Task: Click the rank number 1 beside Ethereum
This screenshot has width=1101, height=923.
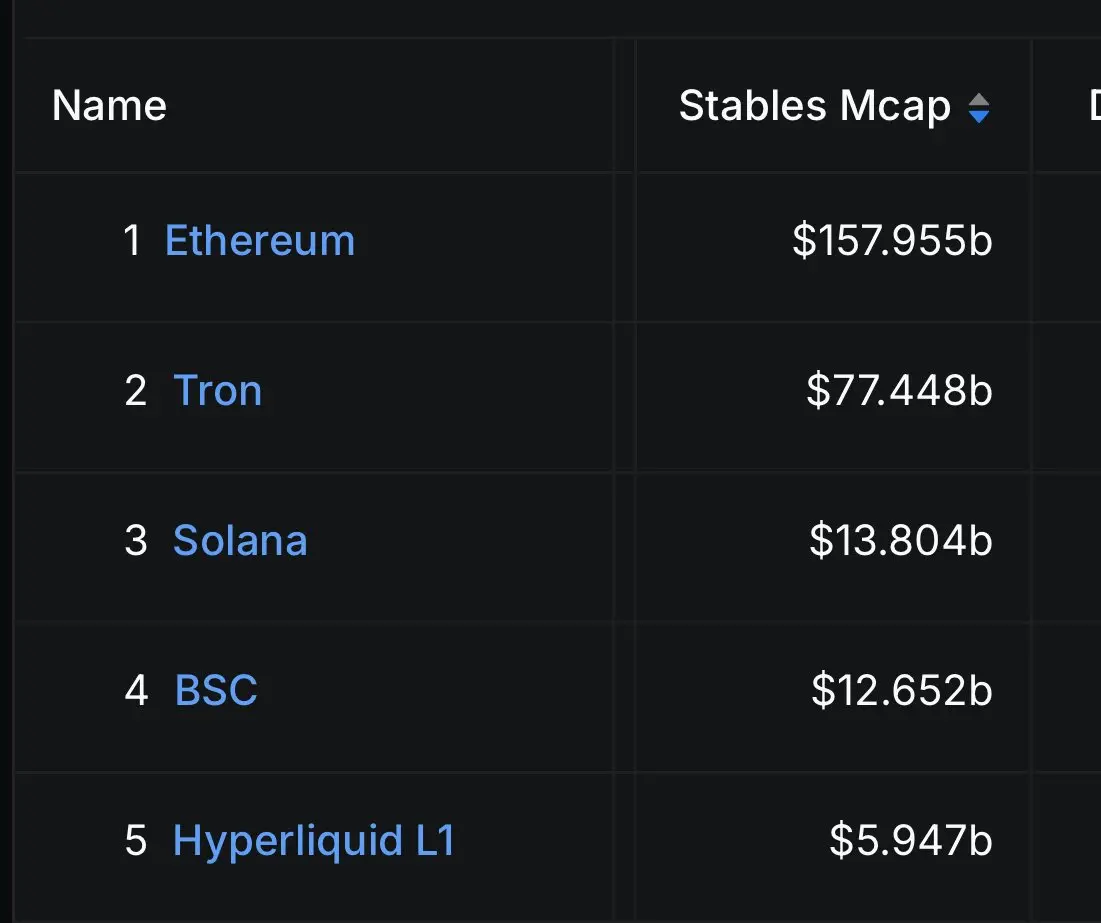Action: (132, 240)
